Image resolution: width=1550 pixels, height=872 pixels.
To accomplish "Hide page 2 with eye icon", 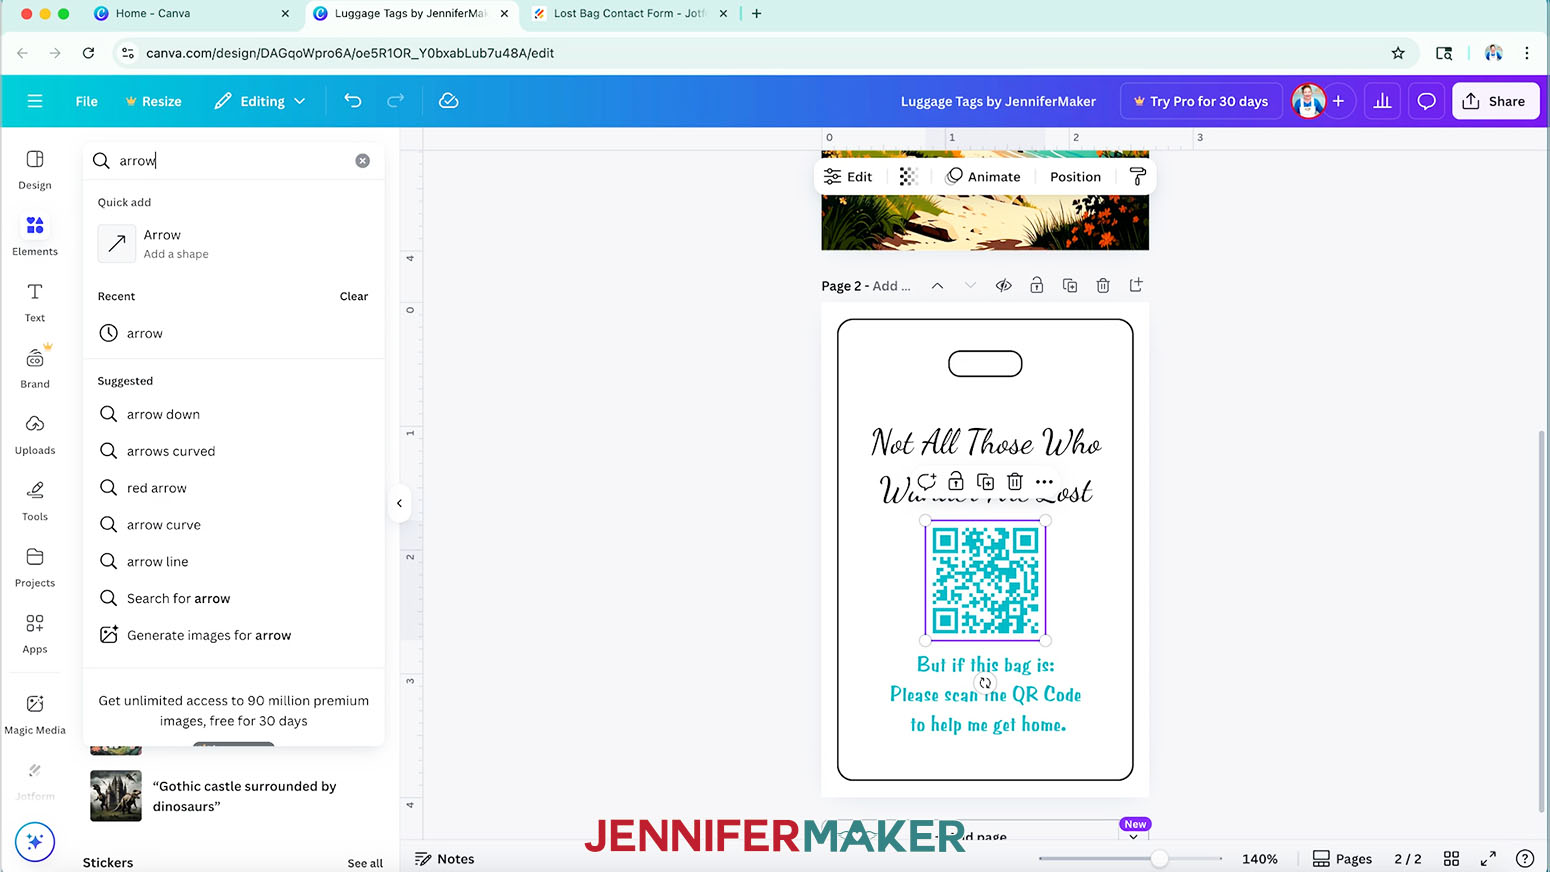I will point(1003,286).
